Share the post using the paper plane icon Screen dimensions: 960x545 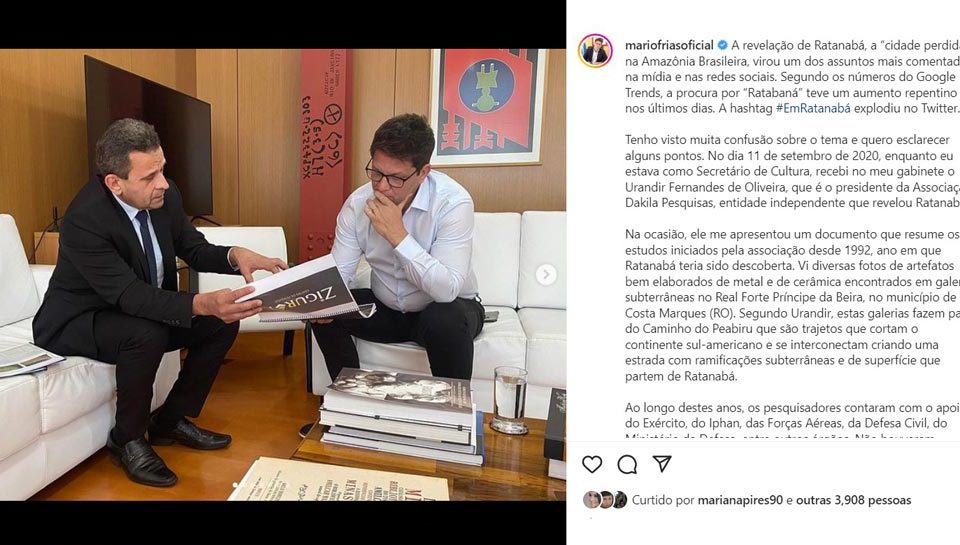(x=662, y=464)
